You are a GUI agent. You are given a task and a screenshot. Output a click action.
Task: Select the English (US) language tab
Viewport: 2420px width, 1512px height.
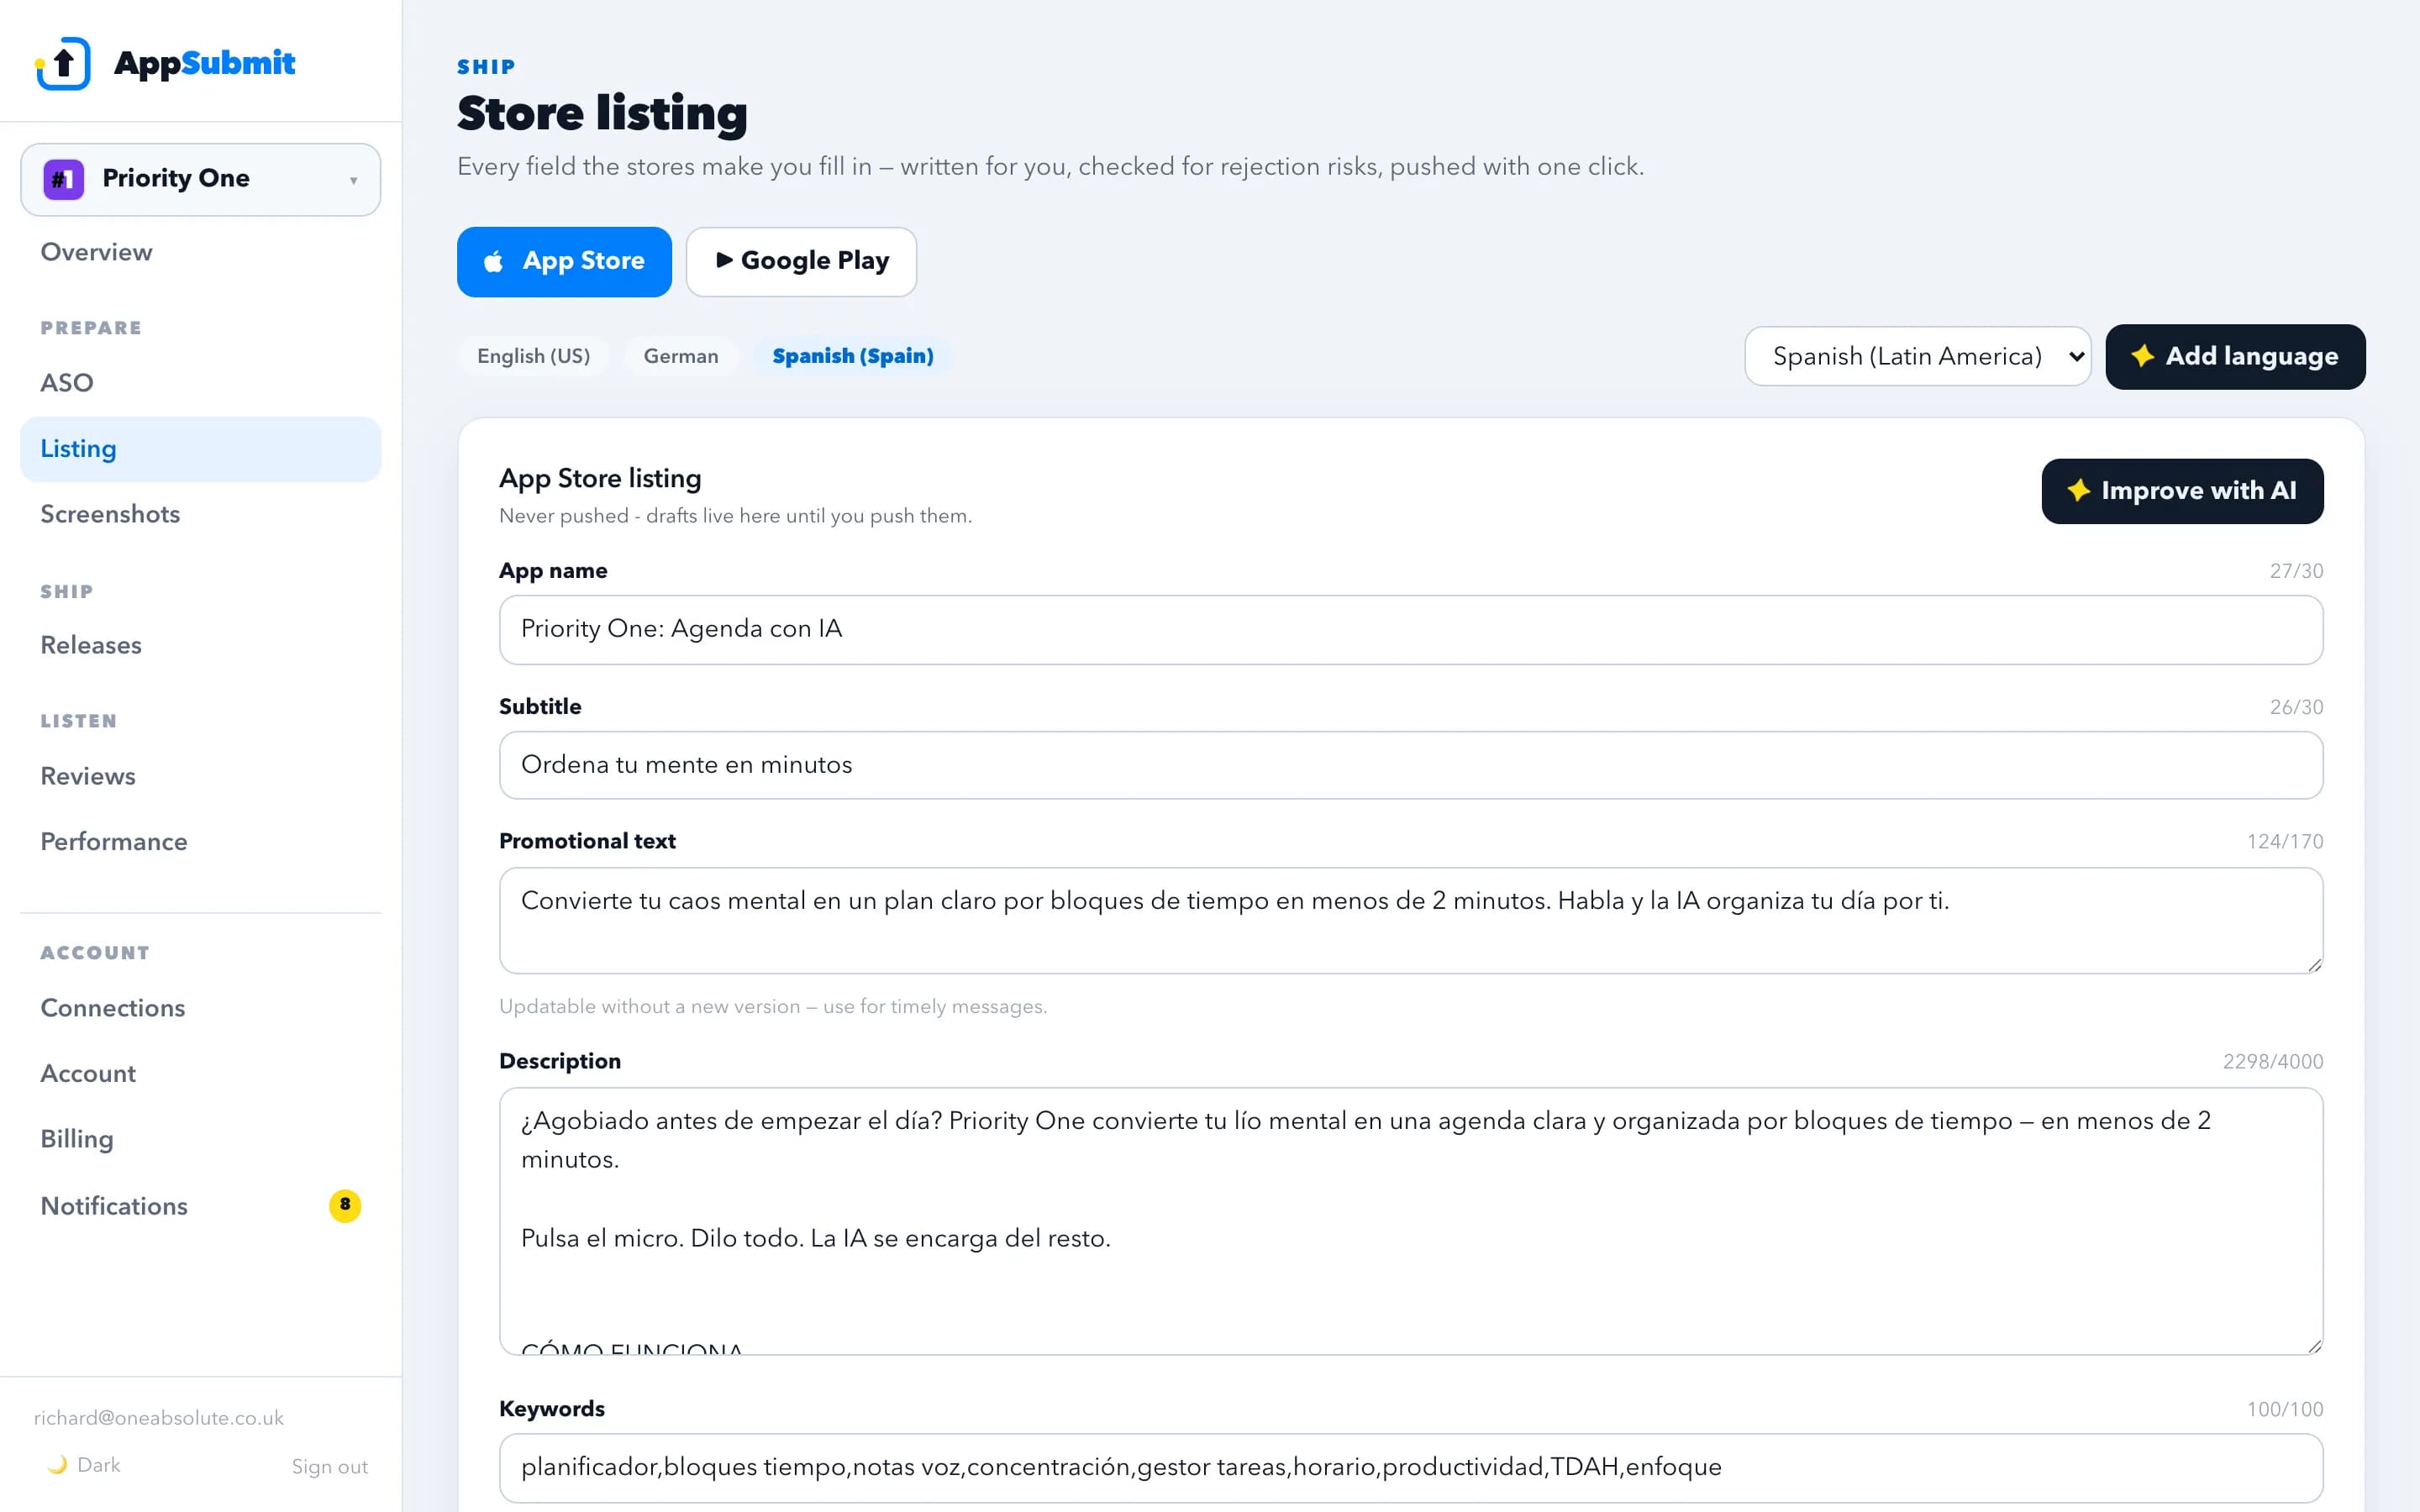pyautogui.click(x=533, y=356)
